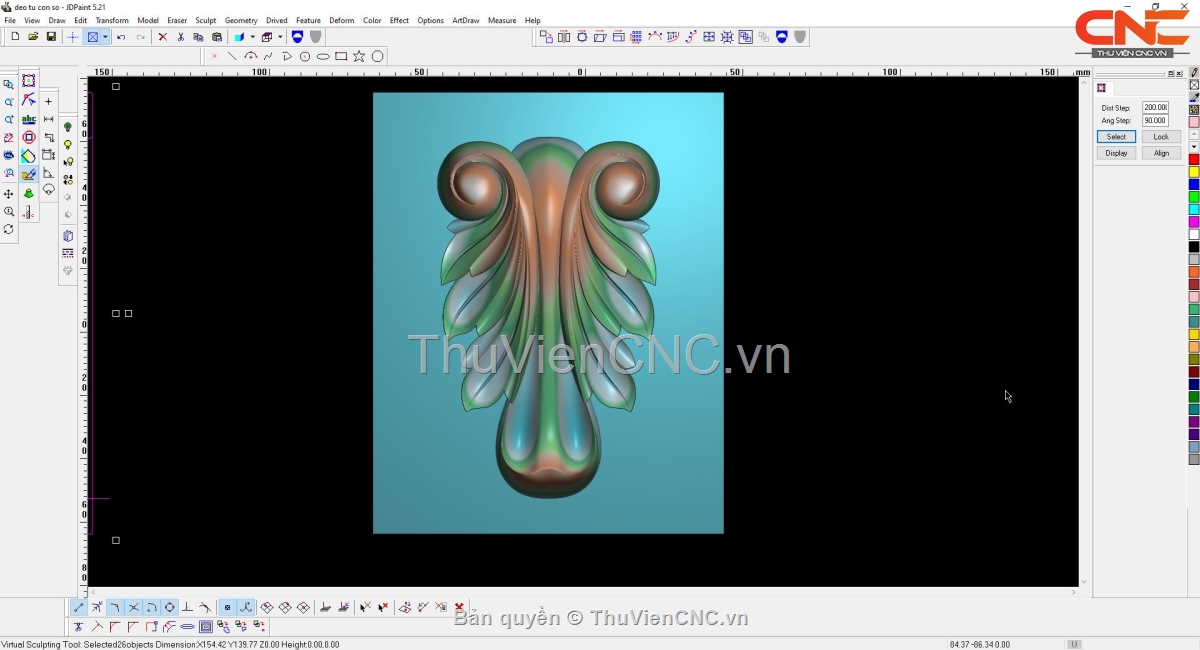Pick the yellow color swatch

pyautogui.click(x=1194, y=172)
